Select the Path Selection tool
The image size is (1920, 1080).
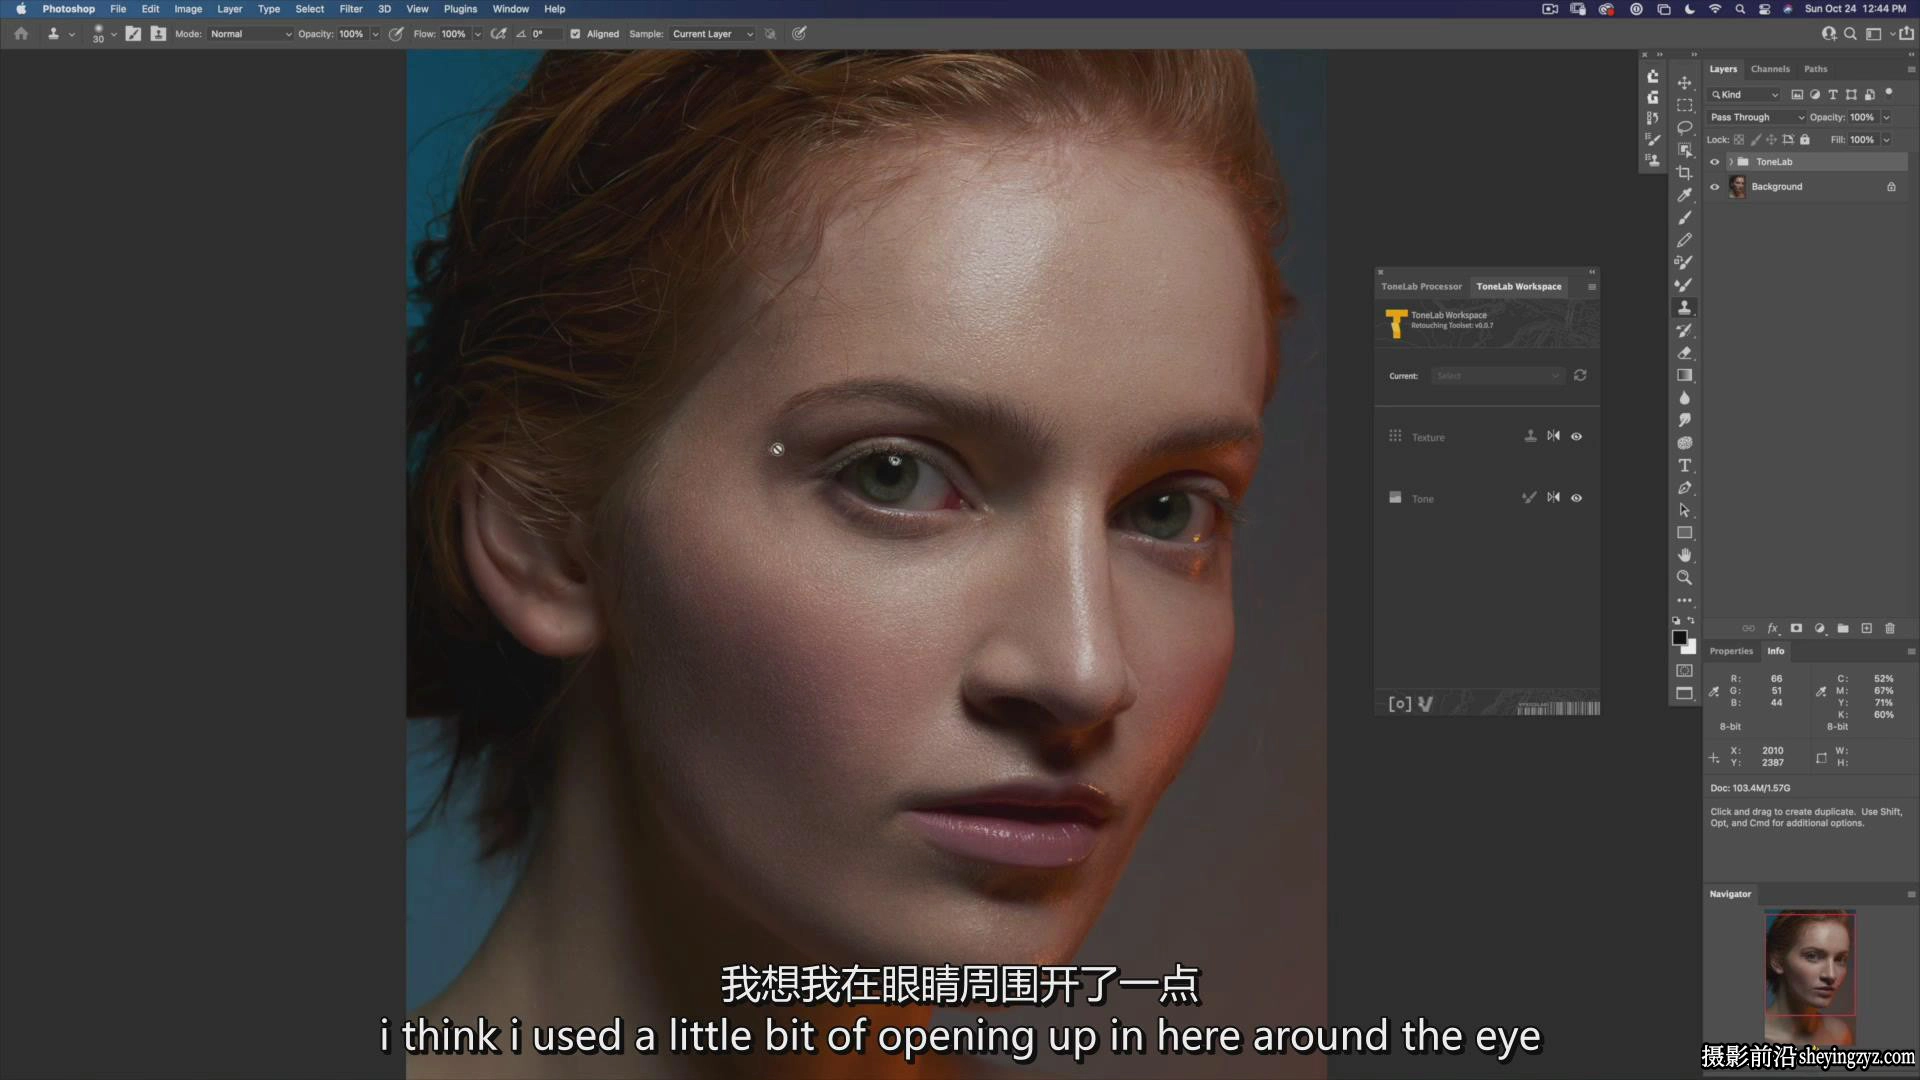pyautogui.click(x=1685, y=510)
